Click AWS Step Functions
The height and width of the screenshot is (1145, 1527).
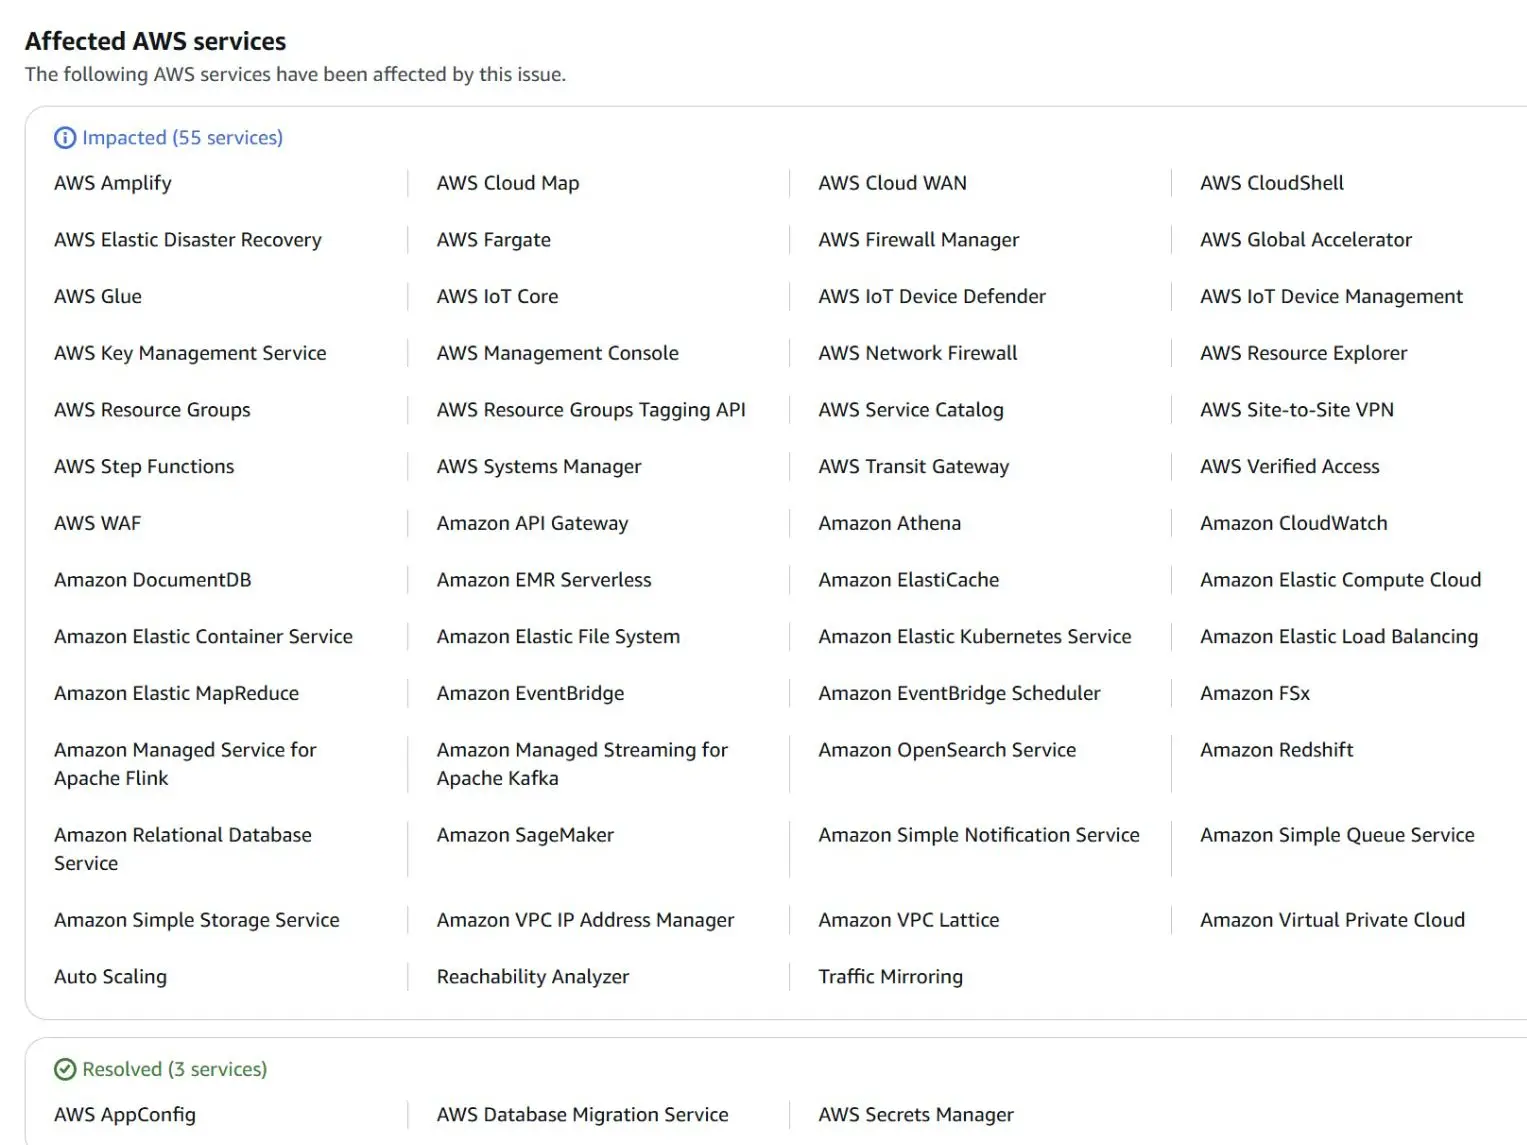tap(144, 467)
